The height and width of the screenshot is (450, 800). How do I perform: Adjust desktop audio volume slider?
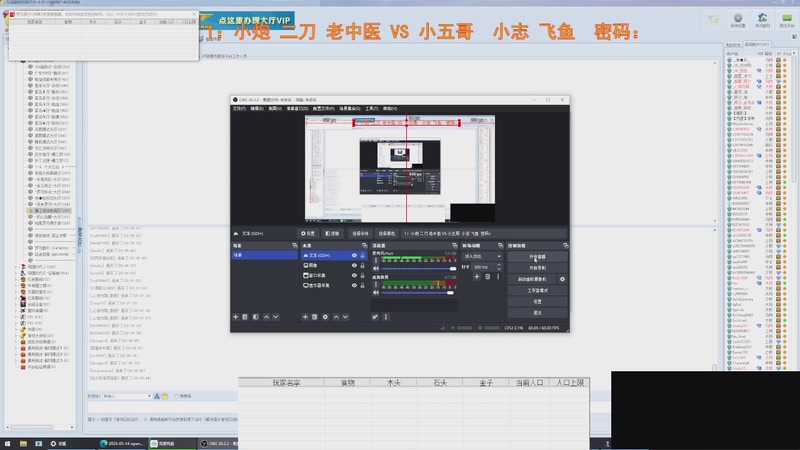[x=417, y=293]
